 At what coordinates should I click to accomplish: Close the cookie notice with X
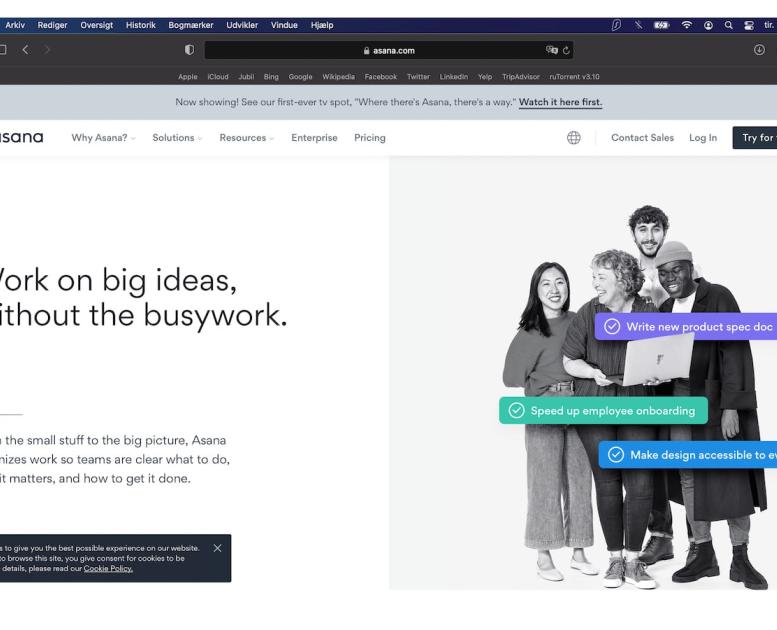tap(217, 548)
